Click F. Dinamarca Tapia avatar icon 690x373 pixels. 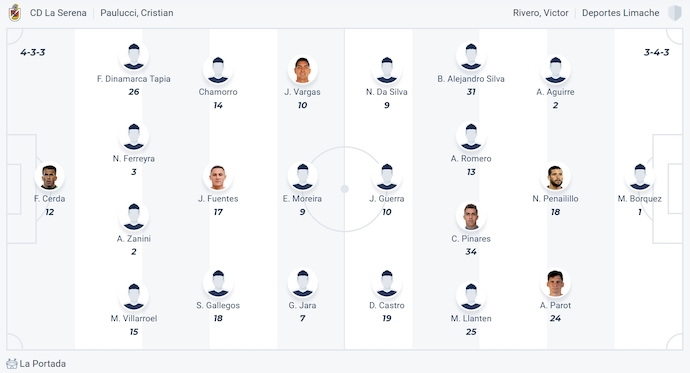[x=134, y=56]
